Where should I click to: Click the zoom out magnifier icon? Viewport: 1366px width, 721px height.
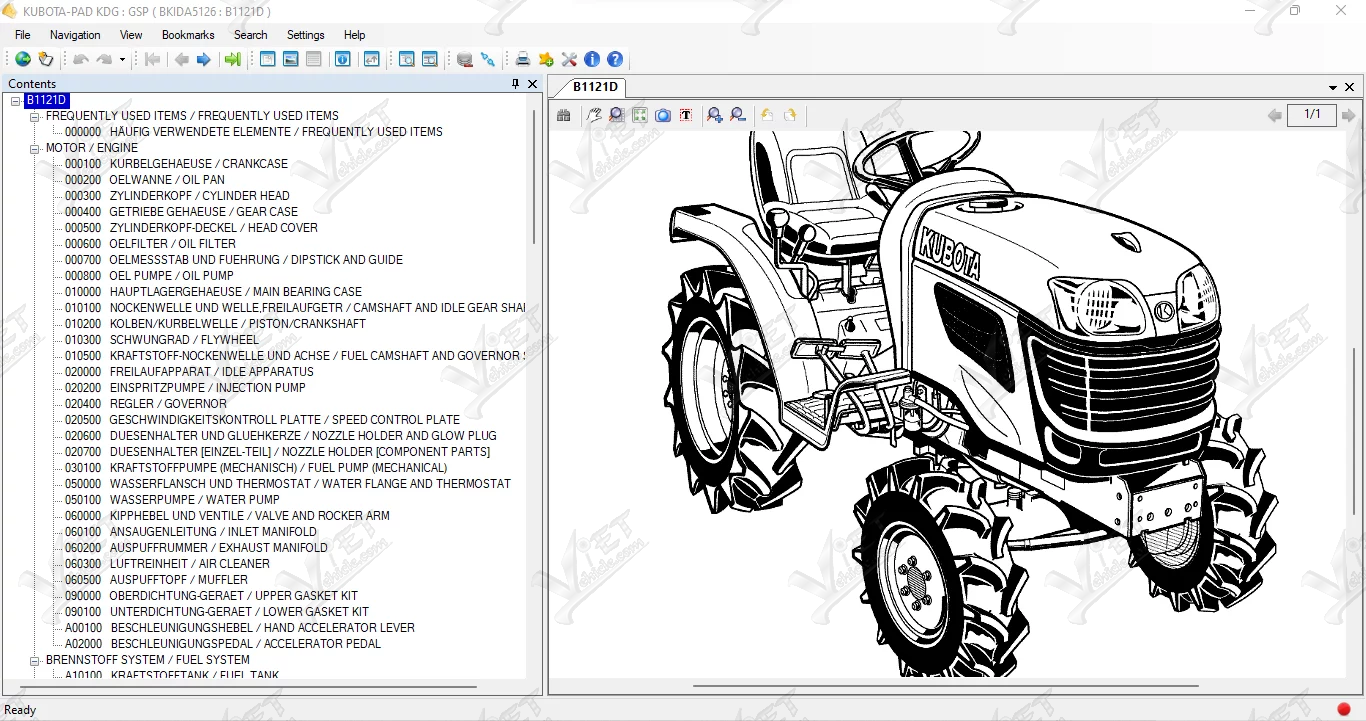click(x=738, y=116)
